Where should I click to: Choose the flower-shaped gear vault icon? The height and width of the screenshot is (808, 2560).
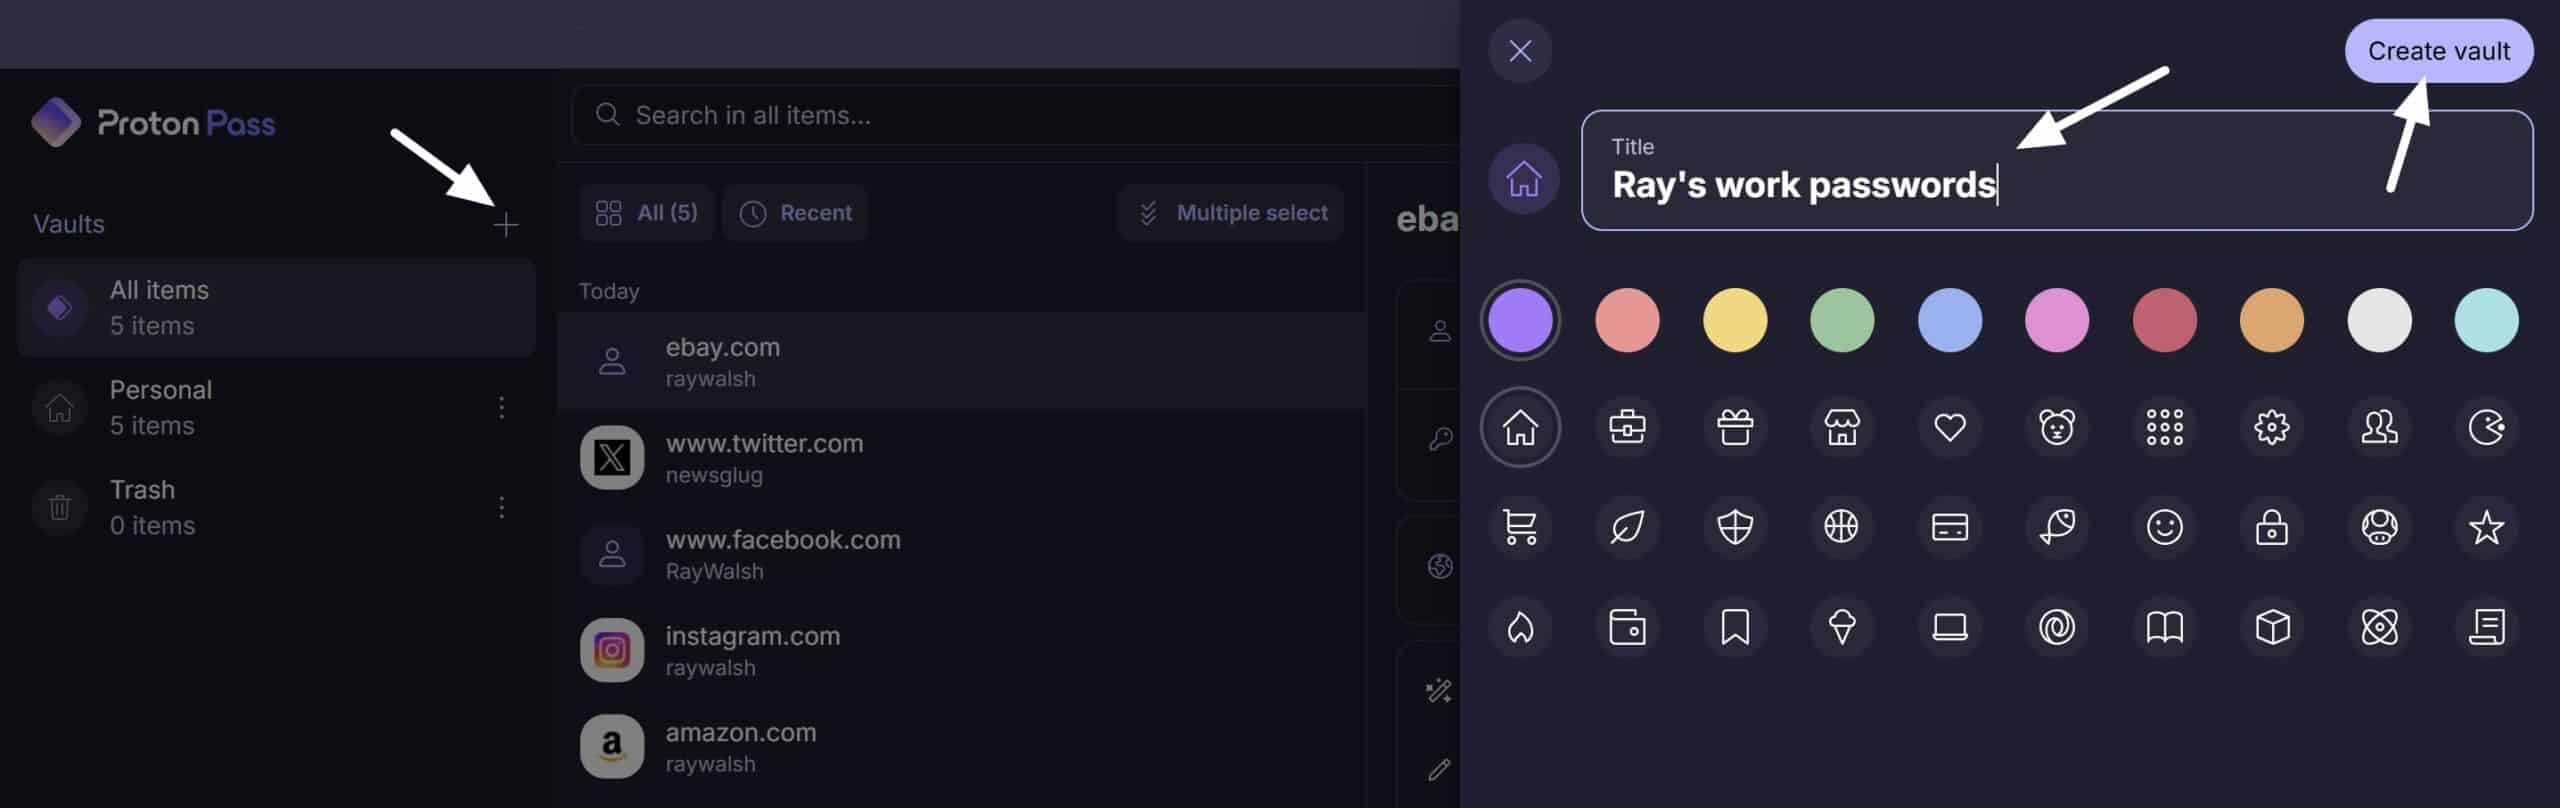tap(2272, 427)
